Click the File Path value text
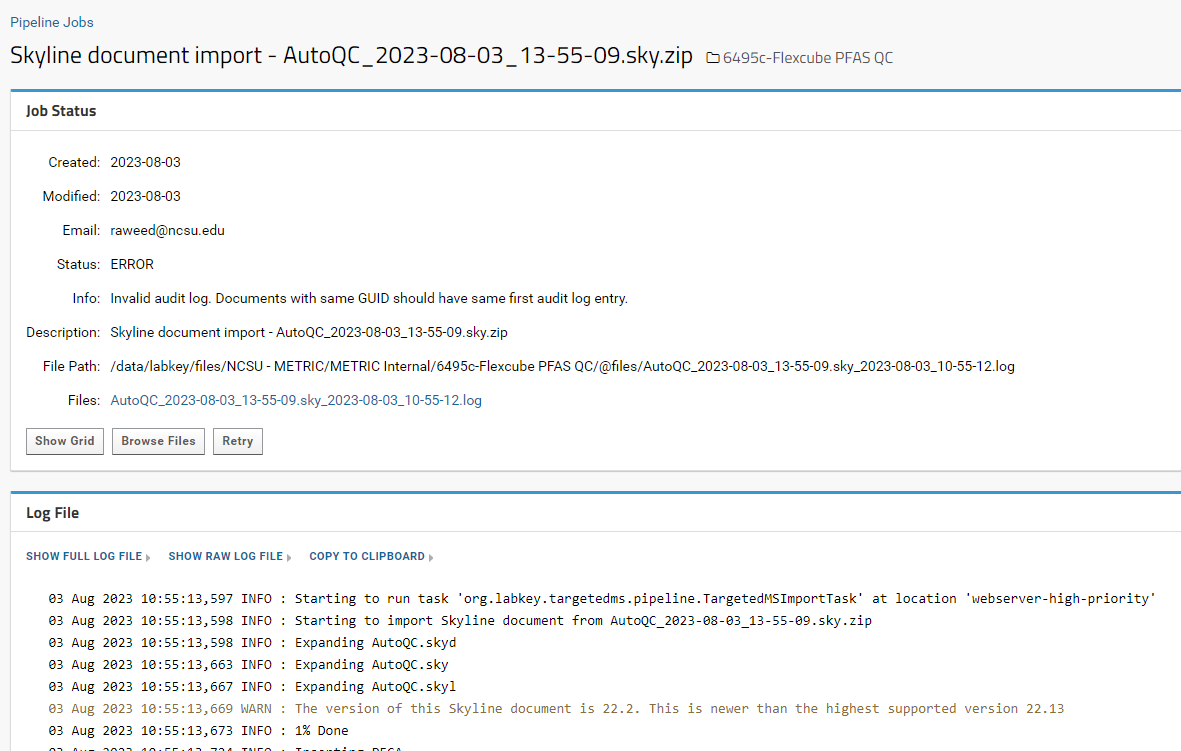The height and width of the screenshot is (751, 1181). tap(562, 366)
